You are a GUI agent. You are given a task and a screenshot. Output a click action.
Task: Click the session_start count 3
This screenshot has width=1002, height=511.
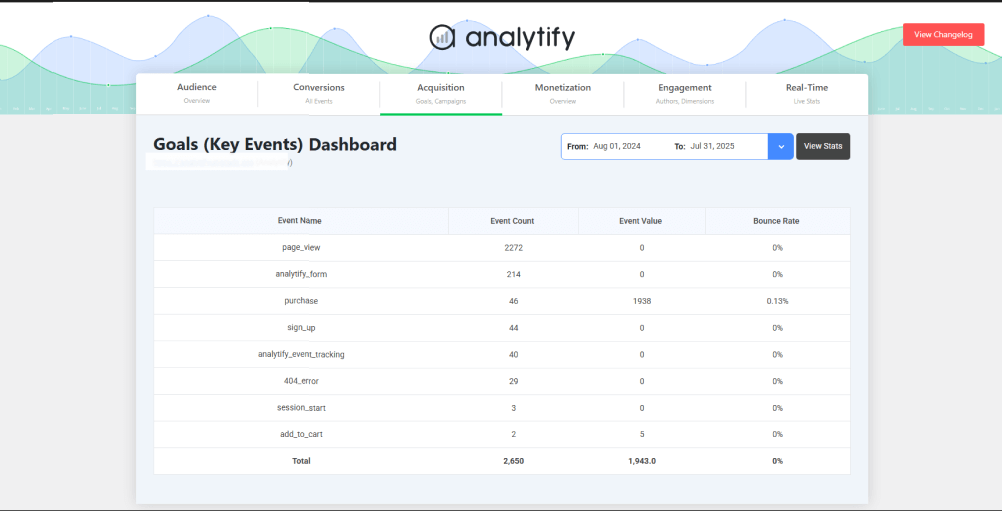513,408
